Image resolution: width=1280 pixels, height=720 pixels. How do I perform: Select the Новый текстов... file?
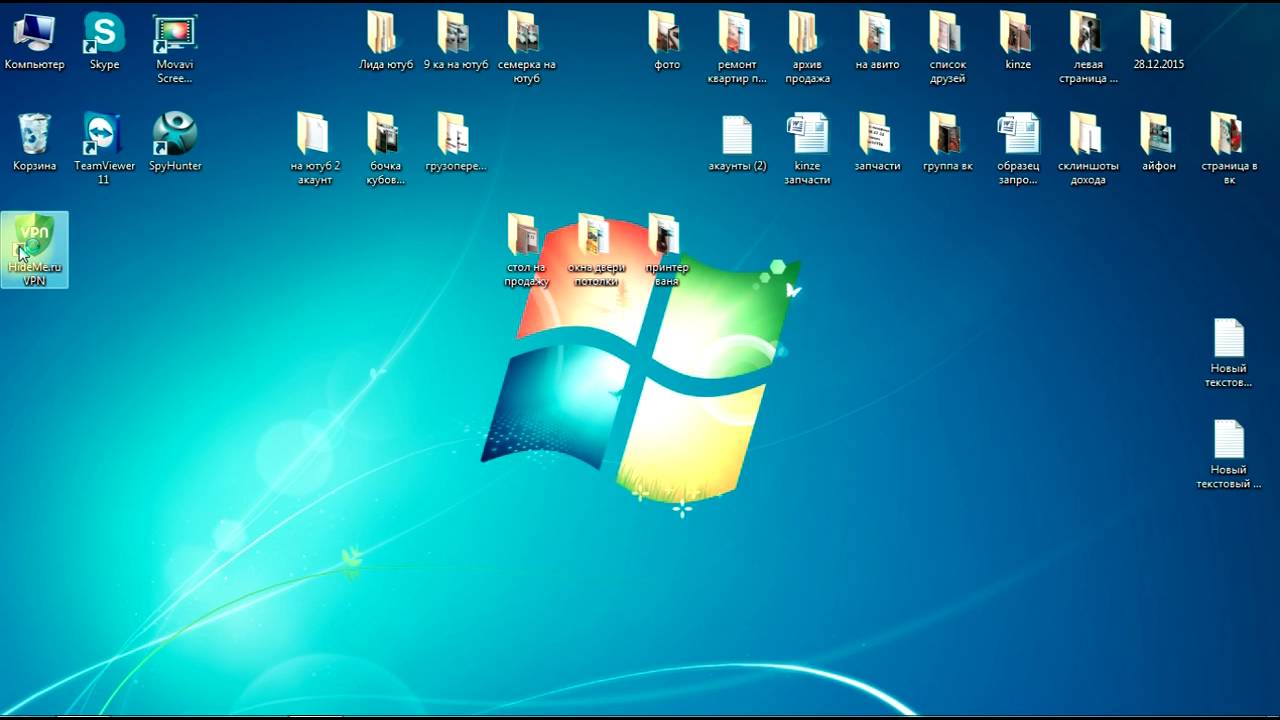(x=1229, y=353)
